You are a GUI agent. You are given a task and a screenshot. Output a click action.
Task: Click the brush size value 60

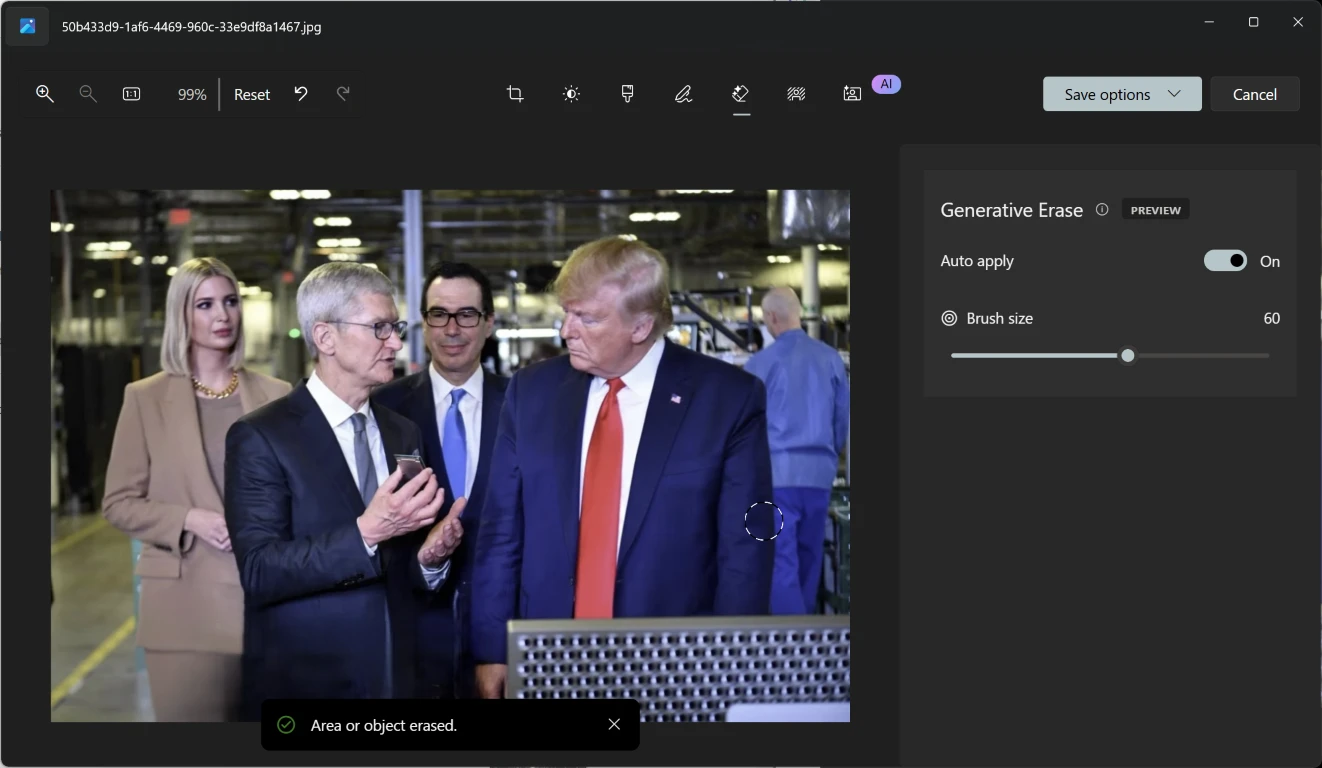pyautogui.click(x=1271, y=318)
